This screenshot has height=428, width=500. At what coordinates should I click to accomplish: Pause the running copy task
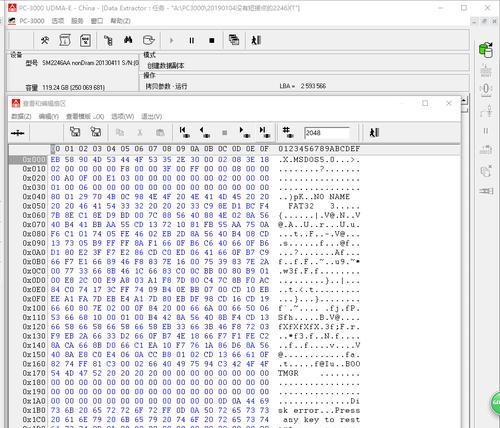(x=192, y=41)
